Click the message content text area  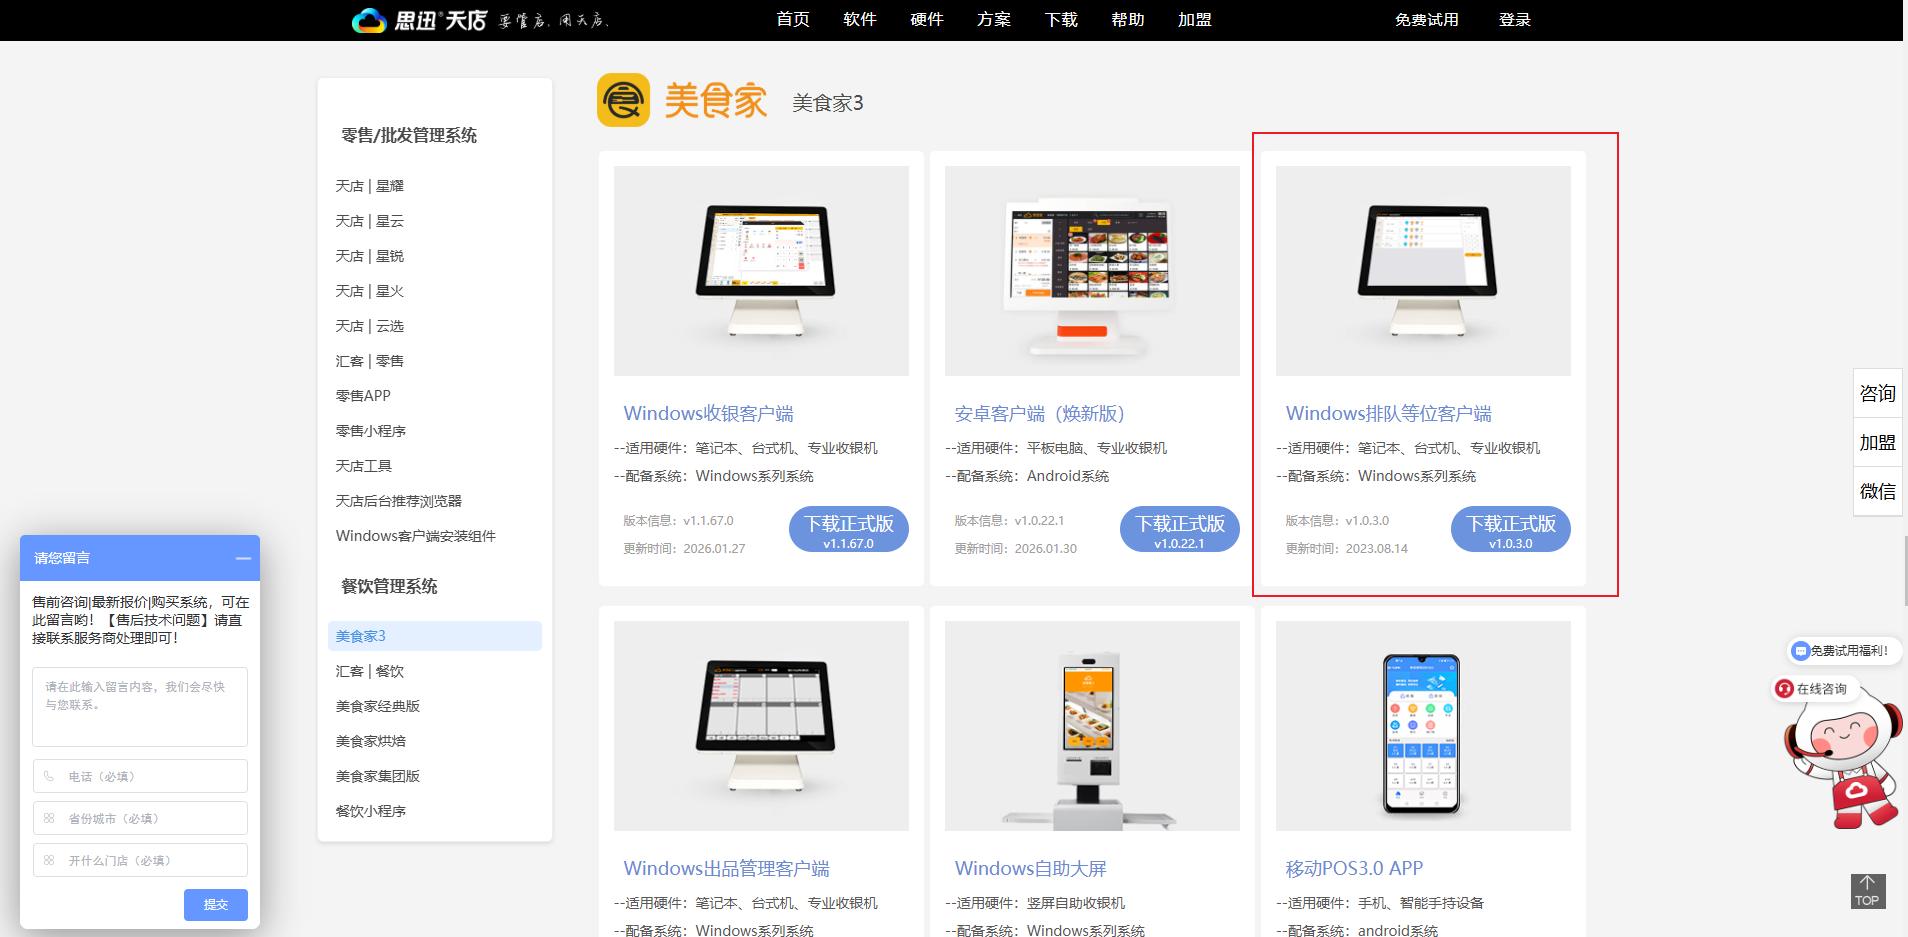click(140, 706)
